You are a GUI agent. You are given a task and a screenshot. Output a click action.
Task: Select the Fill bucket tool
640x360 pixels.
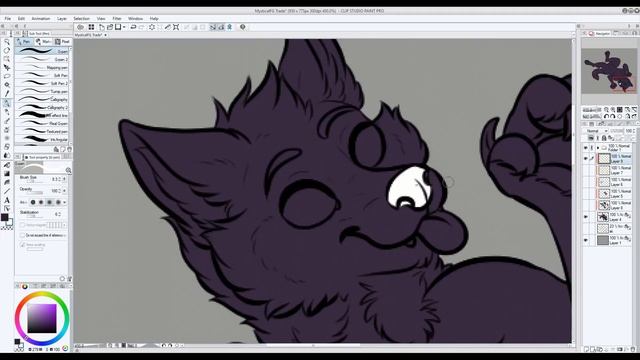(7, 165)
